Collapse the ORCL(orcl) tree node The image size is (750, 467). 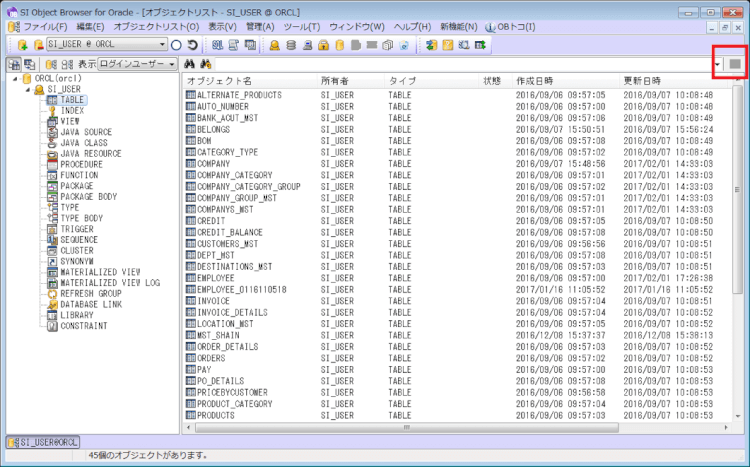15,78
